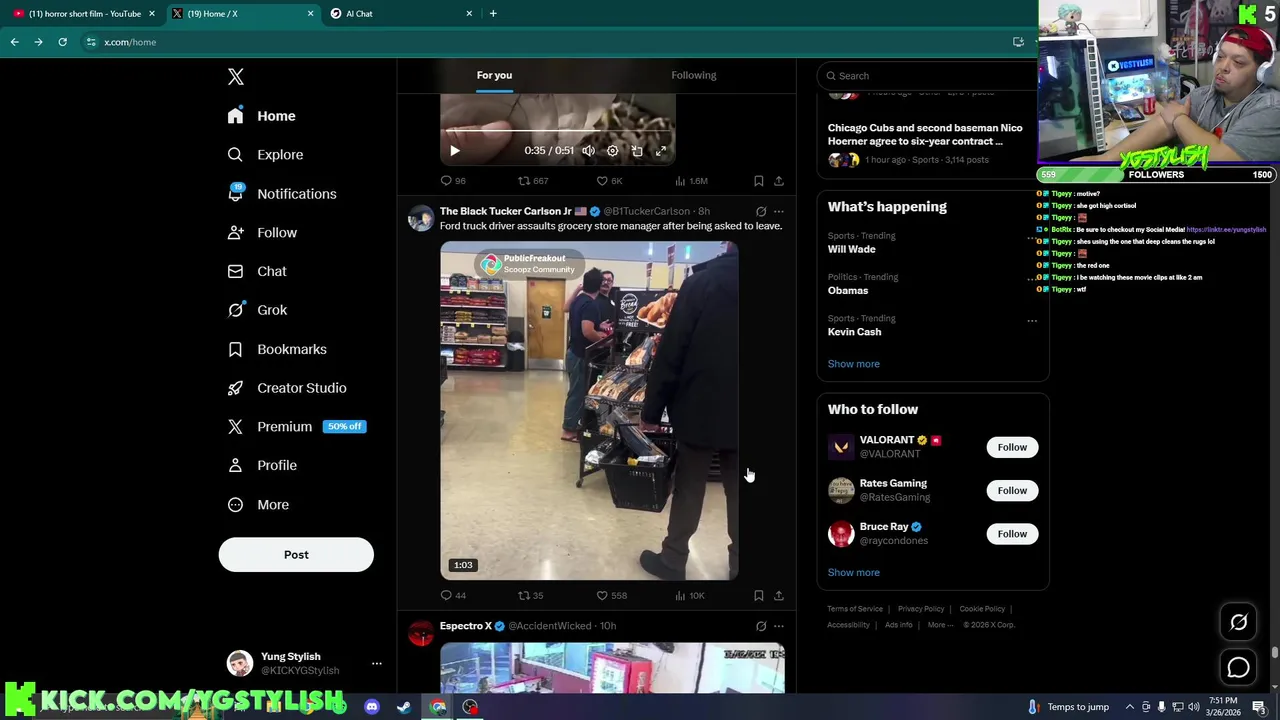
Task: Toggle fullscreen on top video
Action: tap(661, 151)
